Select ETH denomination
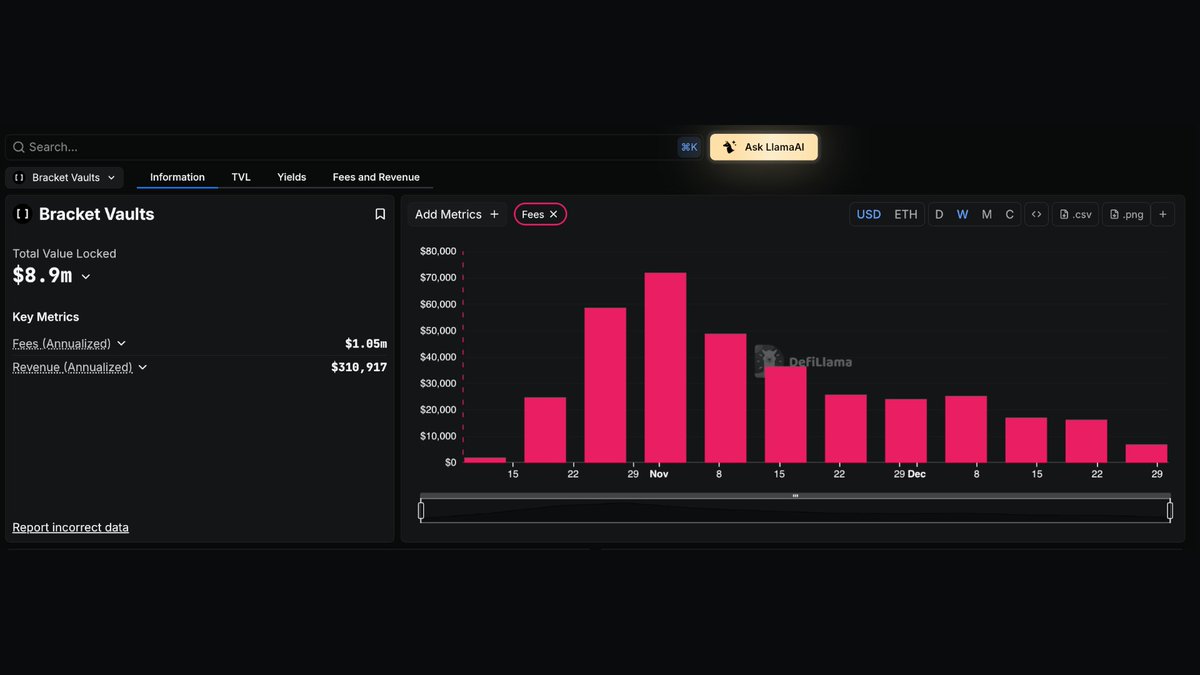The height and width of the screenshot is (675, 1200). [x=906, y=214]
